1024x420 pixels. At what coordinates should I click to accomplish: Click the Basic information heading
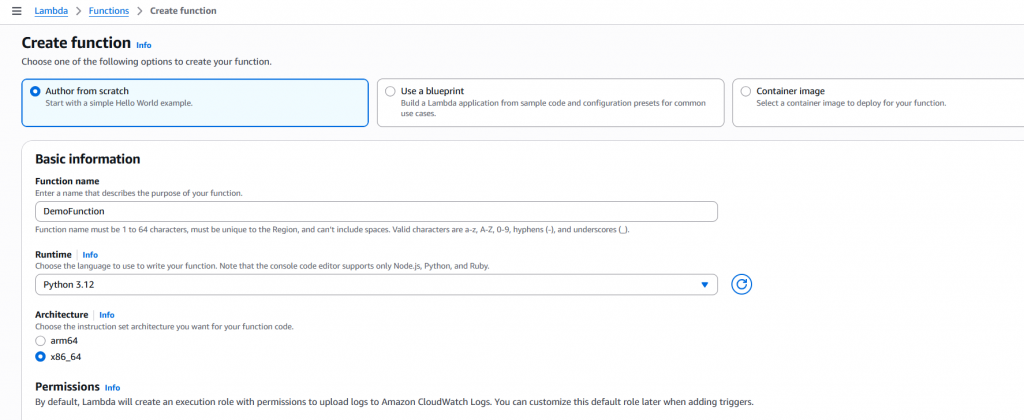pyautogui.click(x=87, y=159)
